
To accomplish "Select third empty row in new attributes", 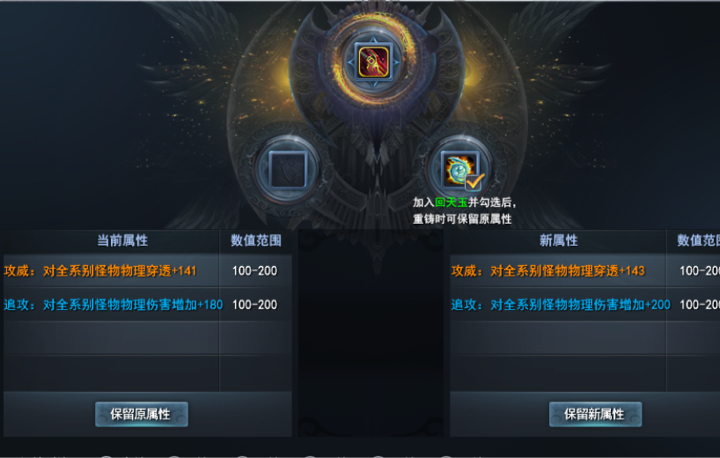I will click(x=585, y=338).
